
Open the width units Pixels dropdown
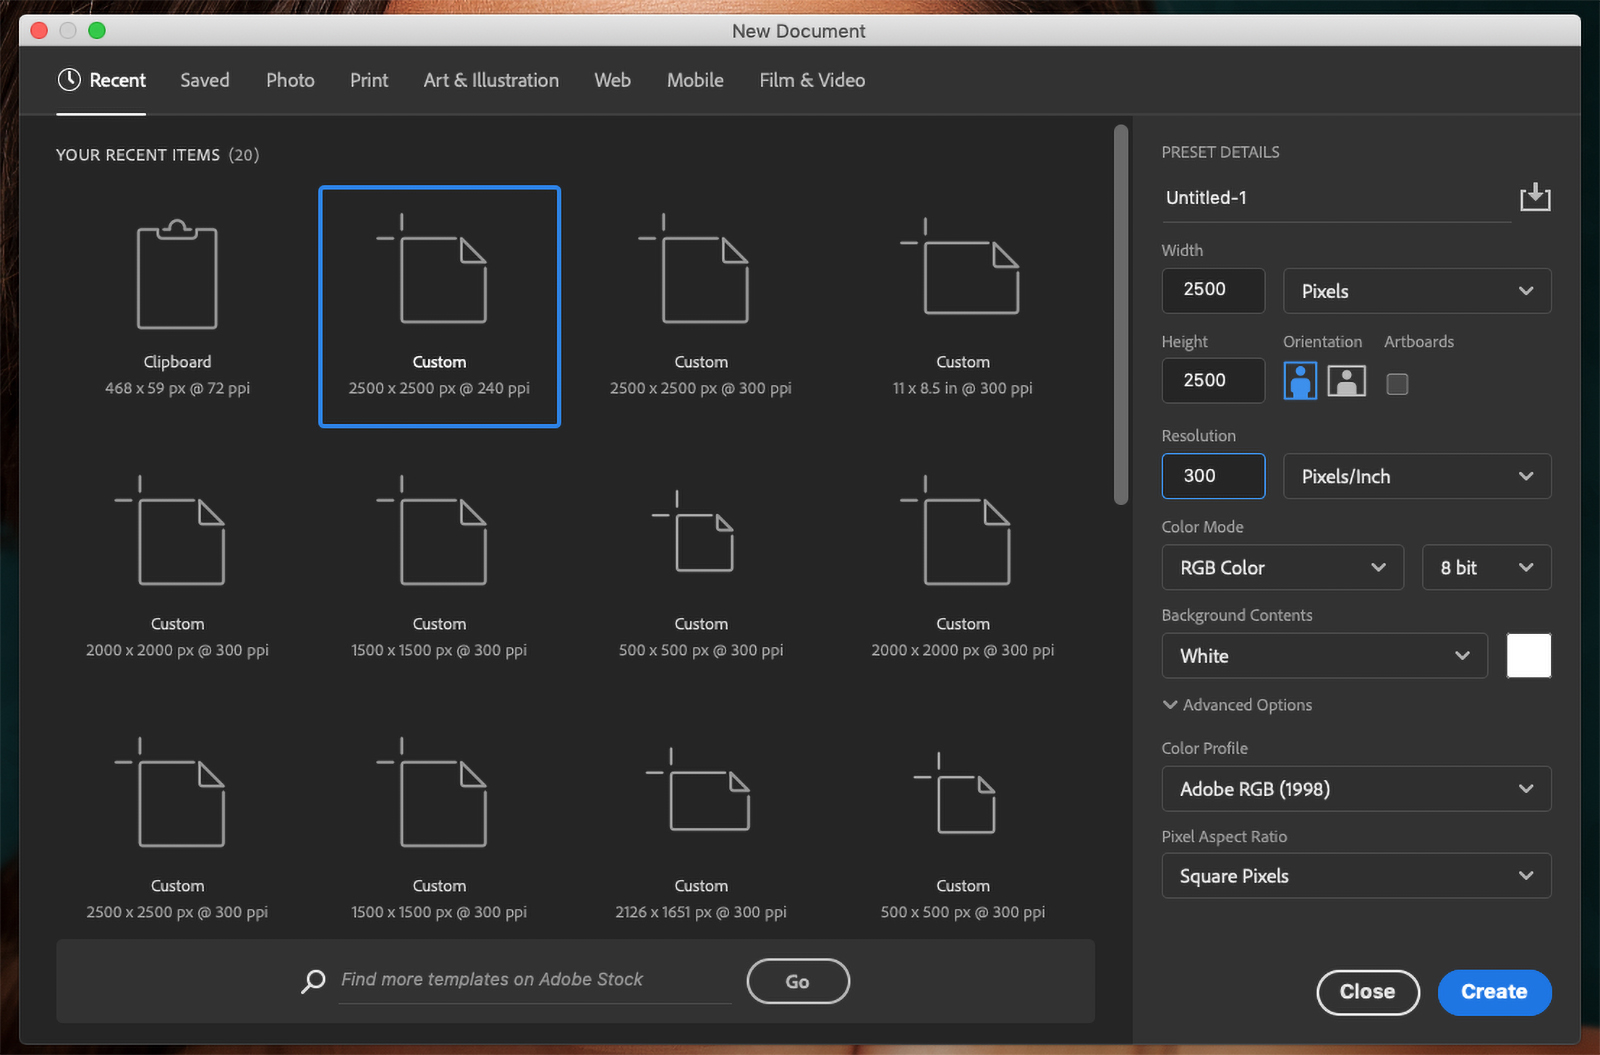point(1417,291)
